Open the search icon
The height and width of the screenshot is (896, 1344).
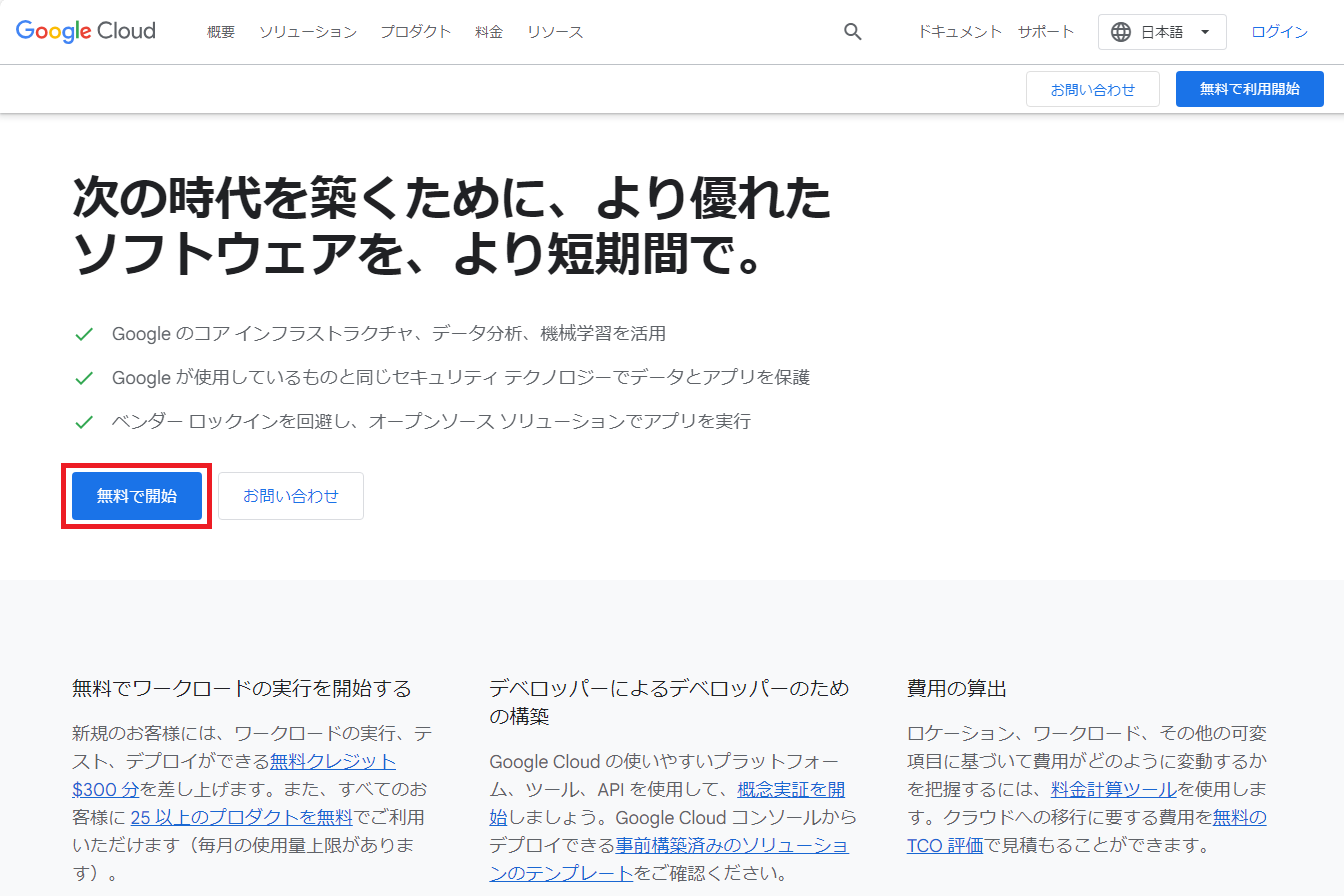[x=852, y=31]
